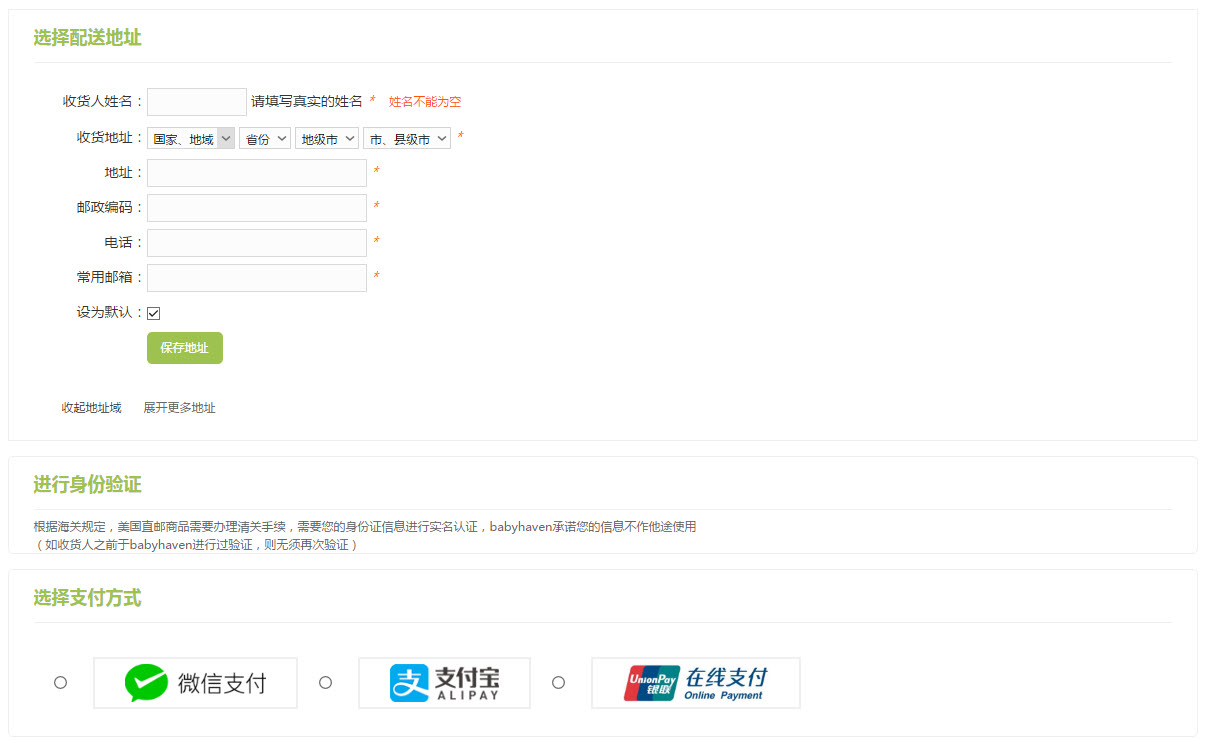
Task: Focus the 地址 input field
Action: tap(257, 173)
